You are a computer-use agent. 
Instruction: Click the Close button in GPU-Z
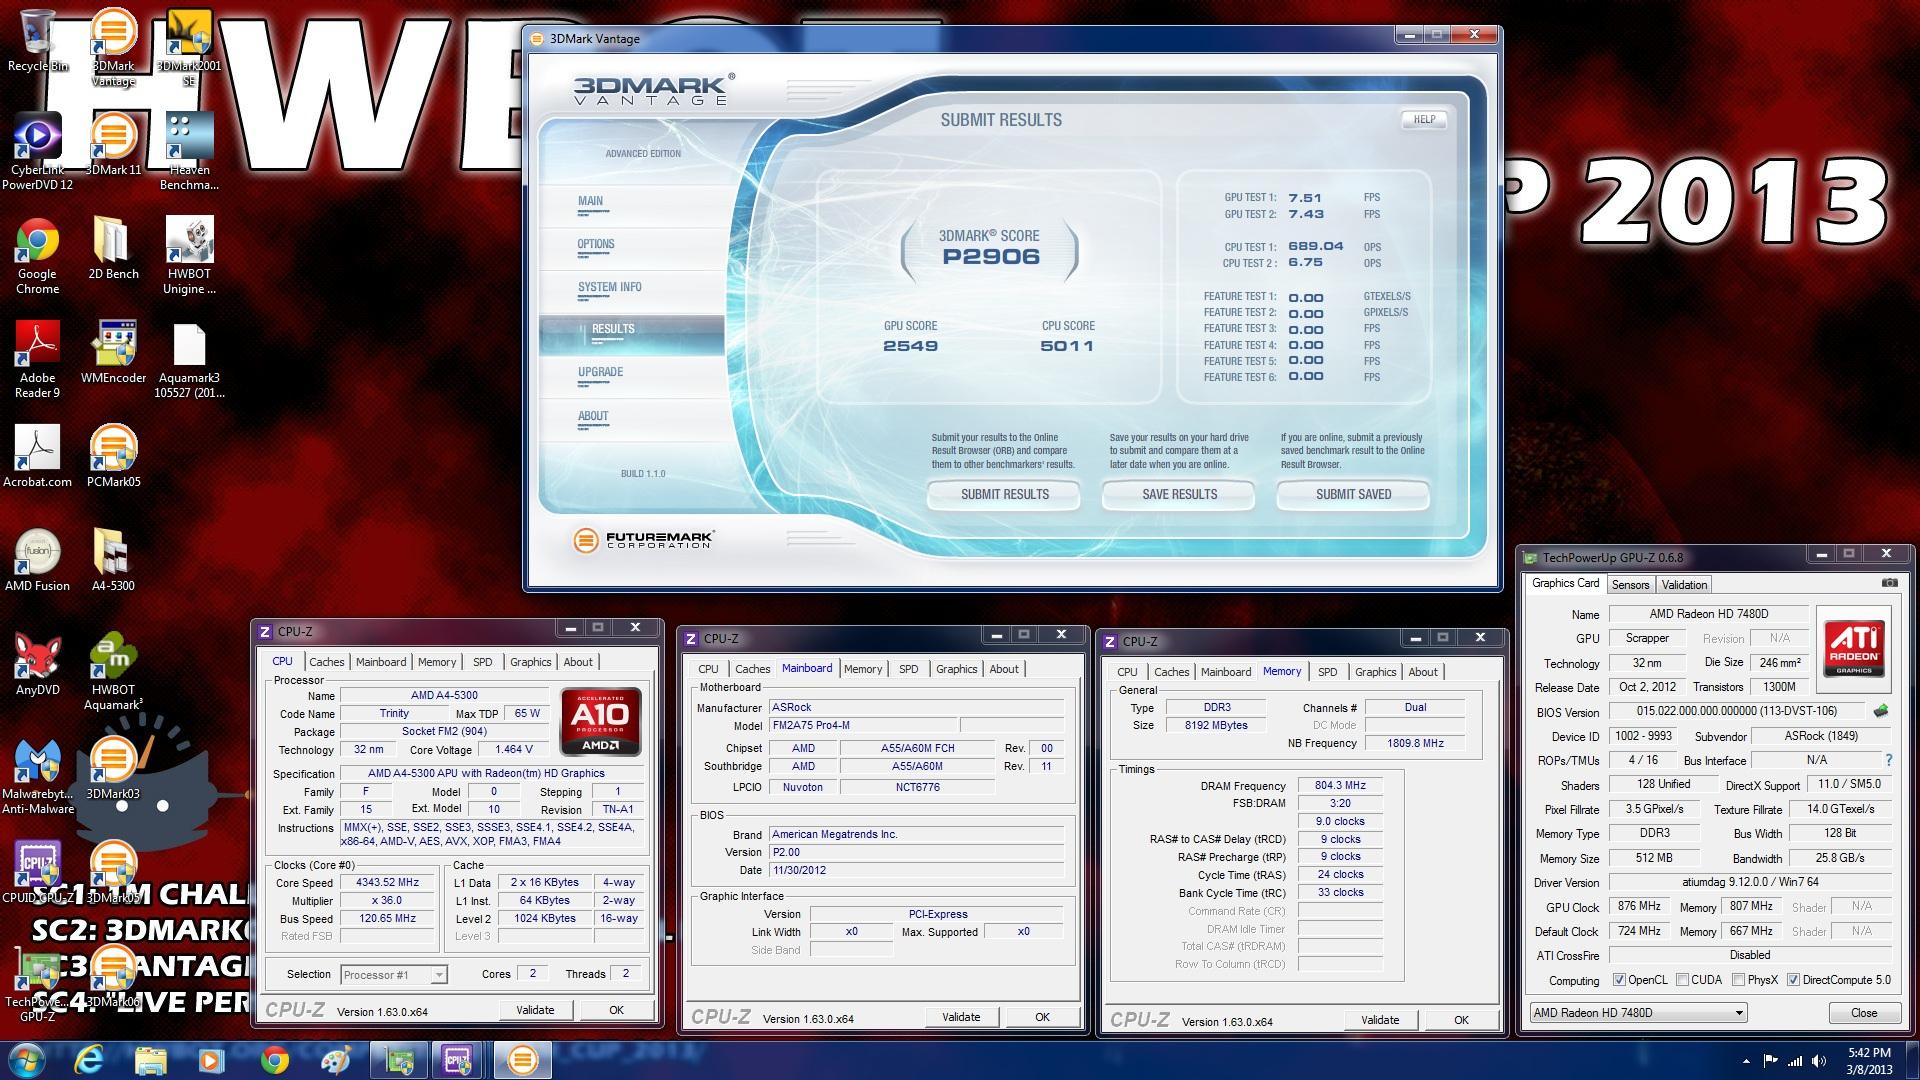point(1864,1012)
